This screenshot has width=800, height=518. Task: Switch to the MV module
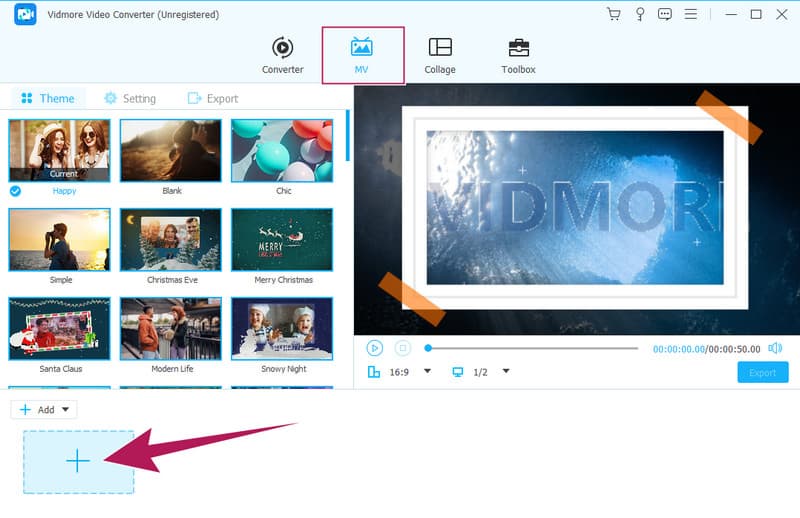coord(362,55)
